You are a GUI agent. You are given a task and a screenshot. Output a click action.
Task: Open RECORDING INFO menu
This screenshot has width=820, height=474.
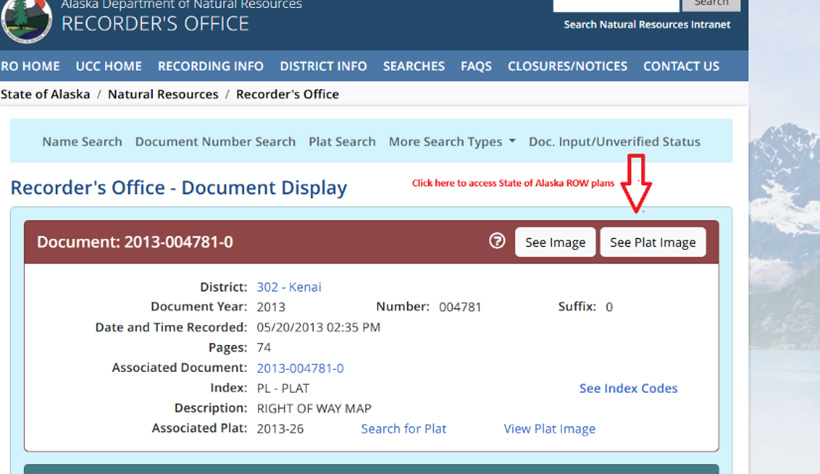click(x=211, y=66)
